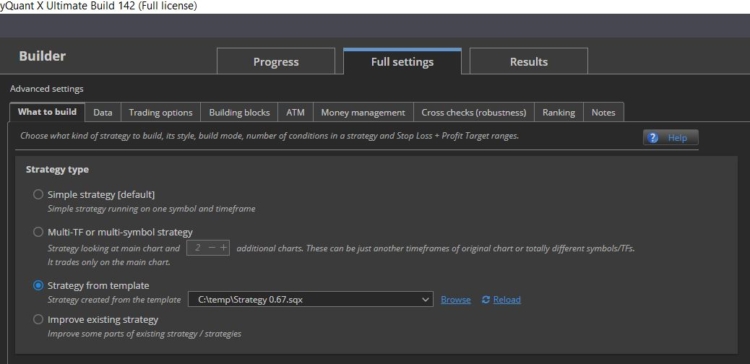Switch to the Full settings tab
Screen dimensions: 750x364
pos(402,61)
